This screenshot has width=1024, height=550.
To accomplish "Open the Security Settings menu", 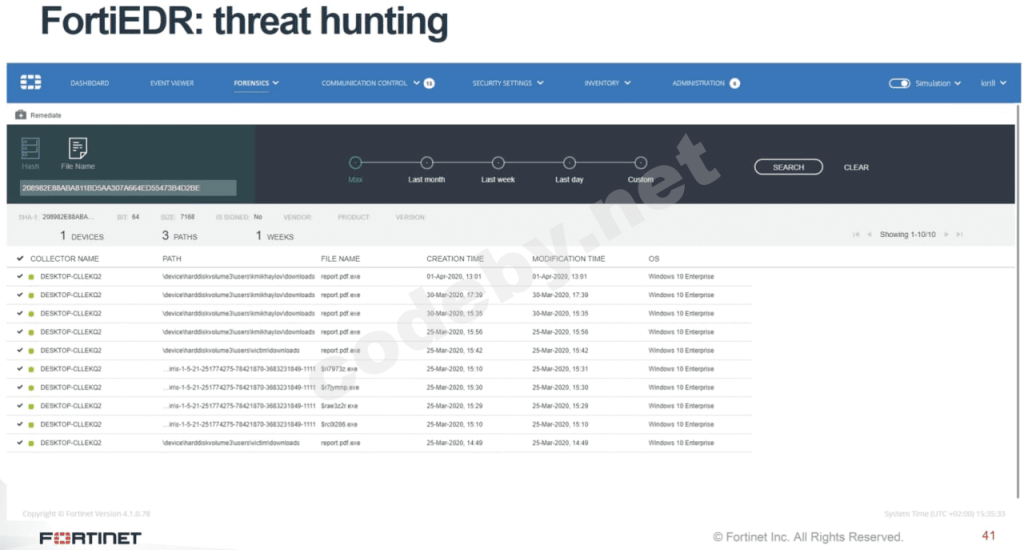I will point(502,83).
